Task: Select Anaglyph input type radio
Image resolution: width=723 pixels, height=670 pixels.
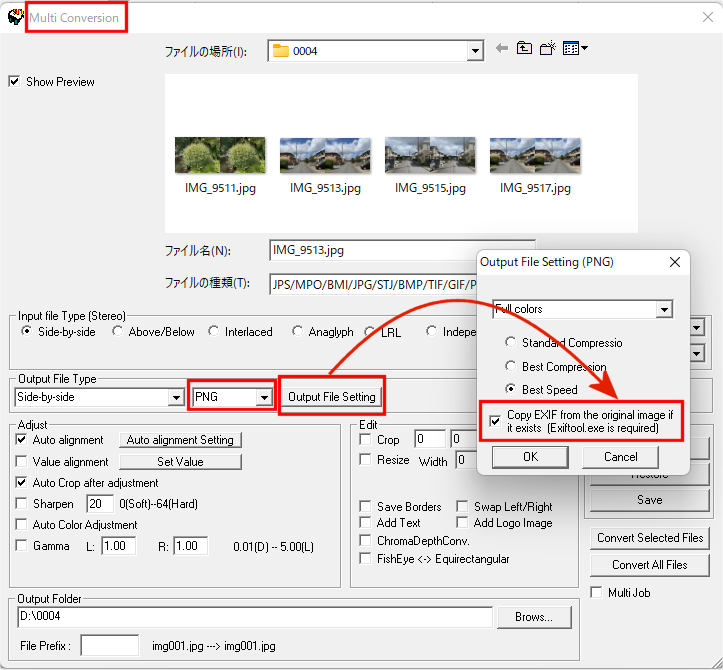Action: point(297,331)
